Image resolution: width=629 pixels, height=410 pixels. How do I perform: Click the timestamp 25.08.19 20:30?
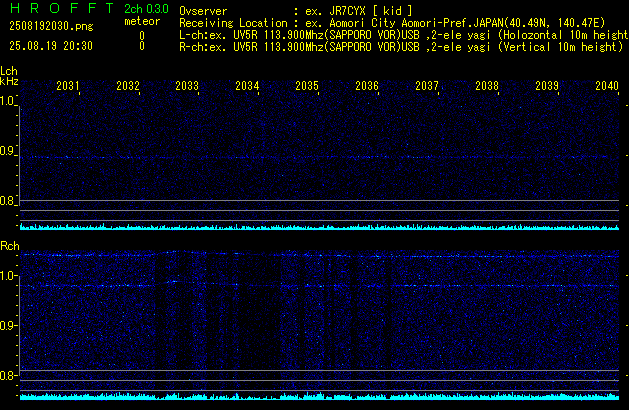[51, 46]
